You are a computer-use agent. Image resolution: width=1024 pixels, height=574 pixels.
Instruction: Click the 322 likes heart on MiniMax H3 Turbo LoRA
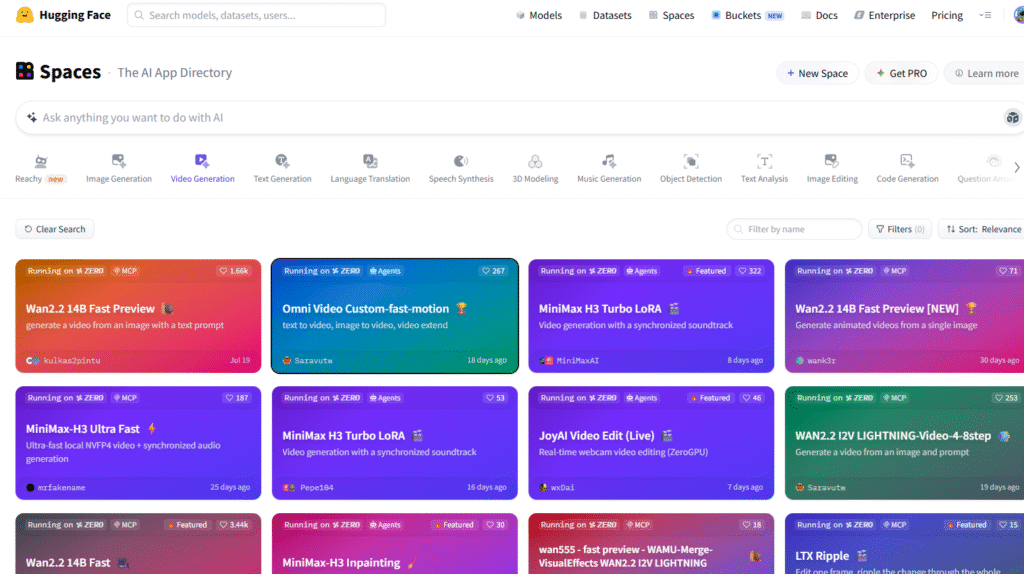tap(742, 271)
